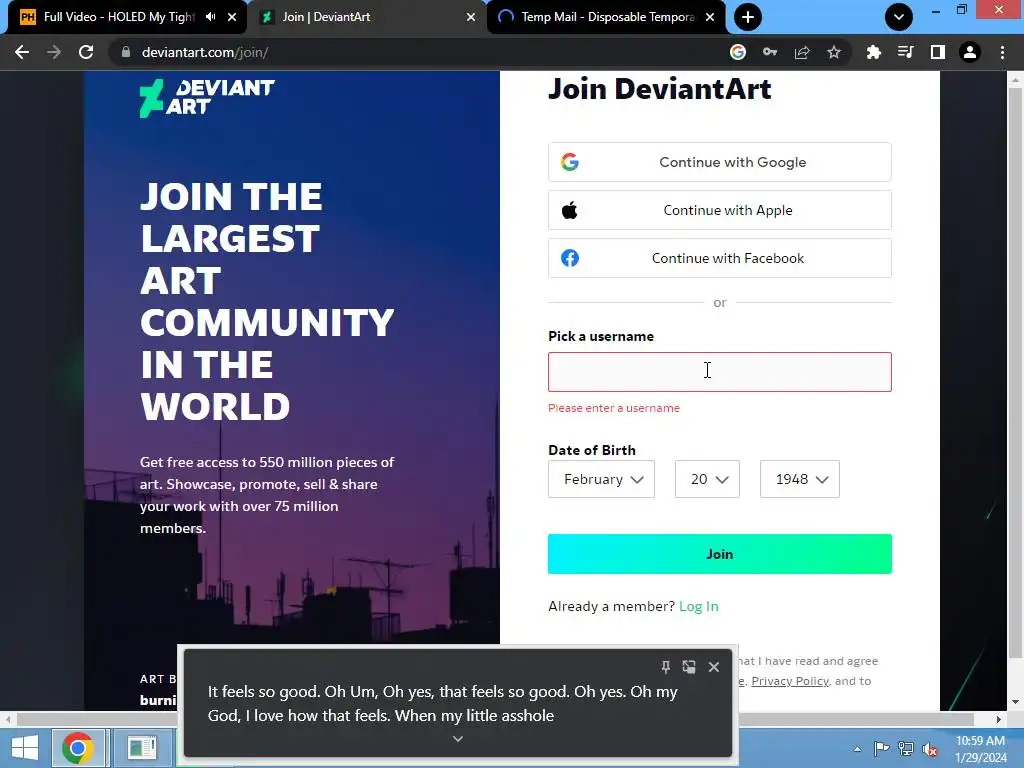Image resolution: width=1024 pixels, height=768 pixels.
Task: Open the media control icon
Action: click(x=905, y=52)
